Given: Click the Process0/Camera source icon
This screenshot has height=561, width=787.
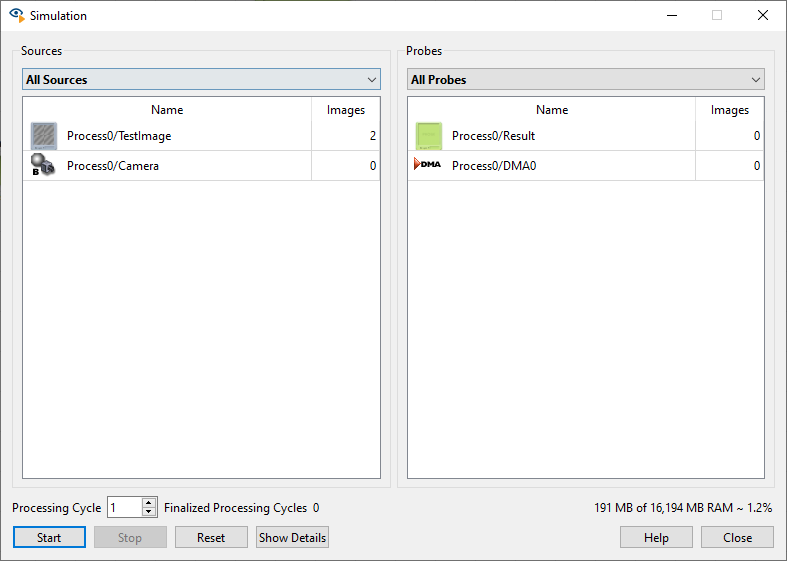Looking at the screenshot, I should coord(43,165).
